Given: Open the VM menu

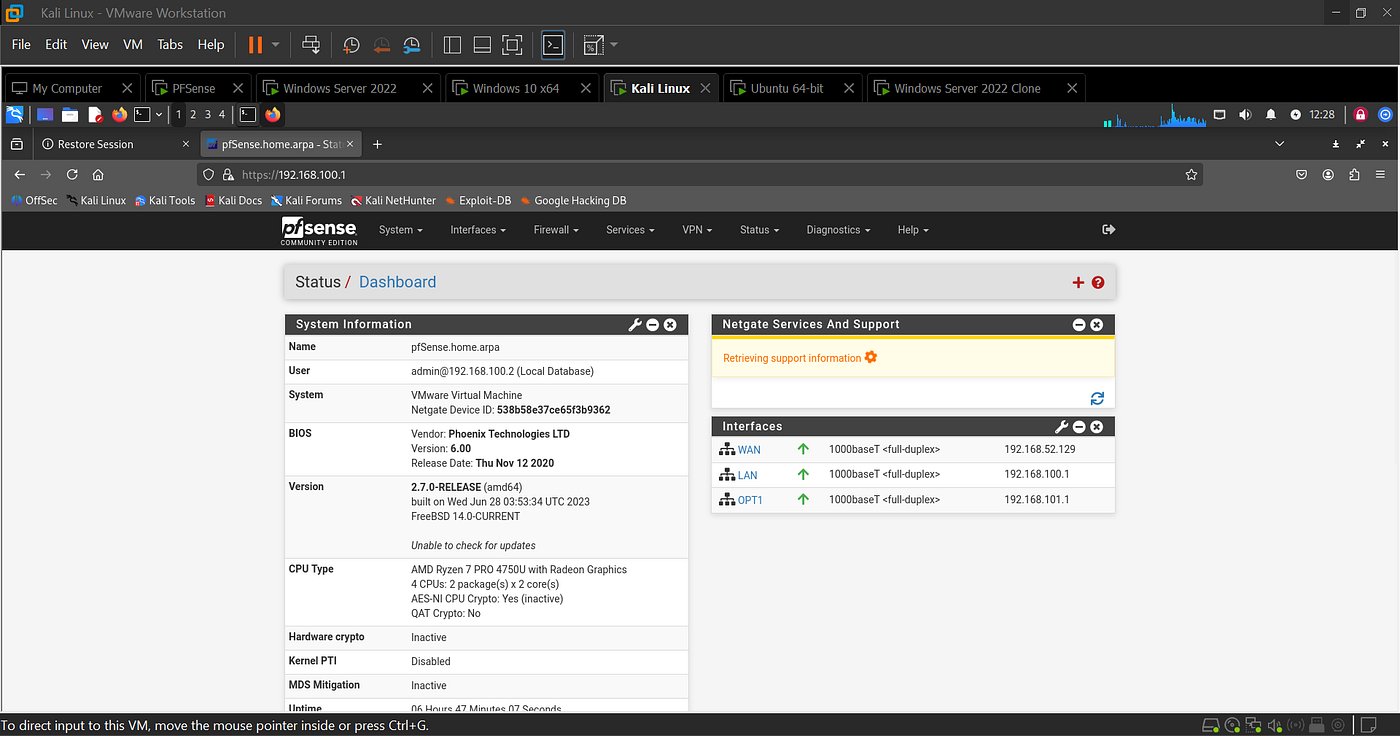Looking at the screenshot, I should tap(133, 45).
